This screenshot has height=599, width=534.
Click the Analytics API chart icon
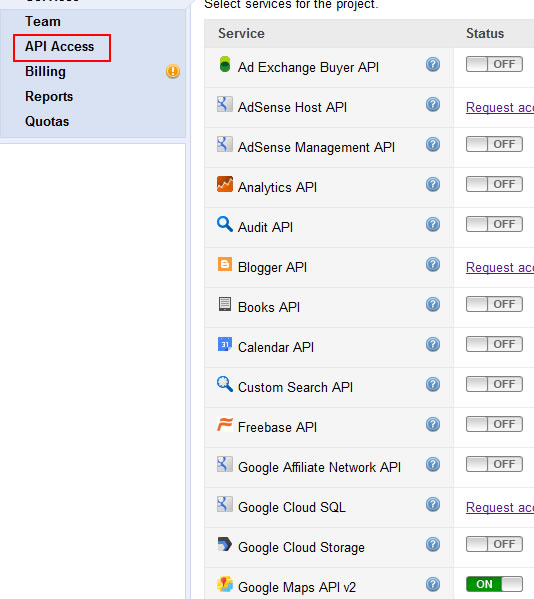pyautogui.click(x=225, y=184)
